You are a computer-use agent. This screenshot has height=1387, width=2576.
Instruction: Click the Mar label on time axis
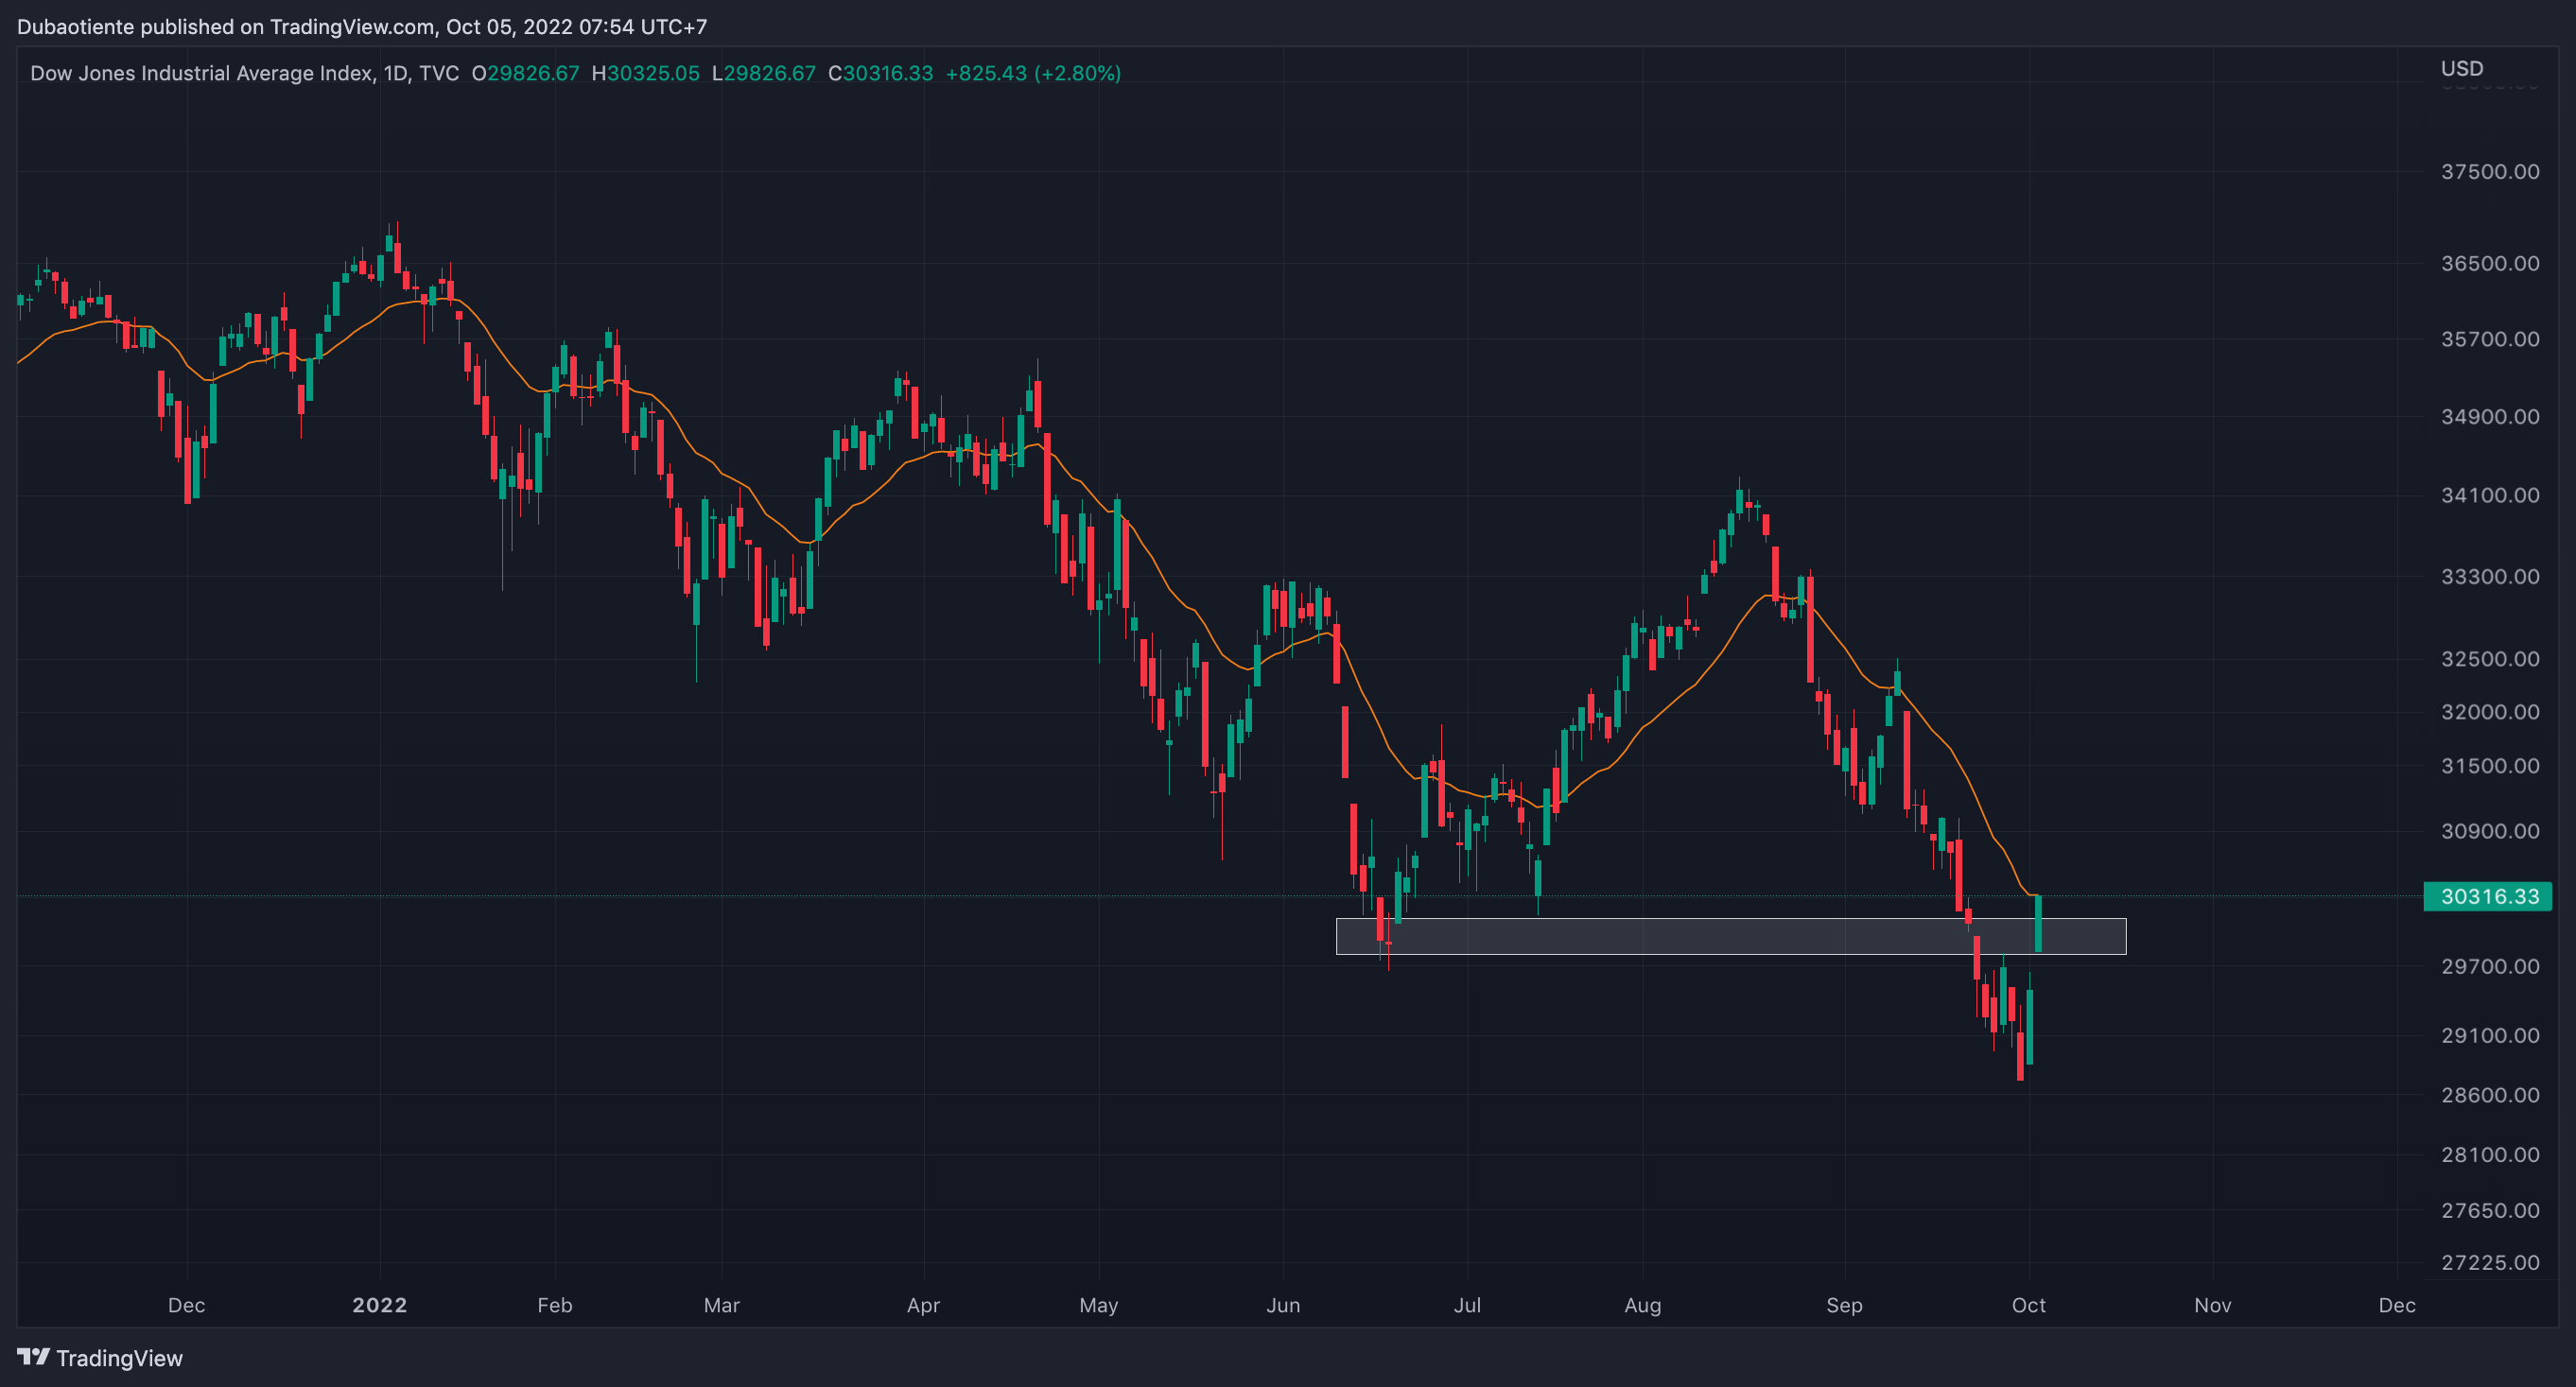[x=722, y=1305]
